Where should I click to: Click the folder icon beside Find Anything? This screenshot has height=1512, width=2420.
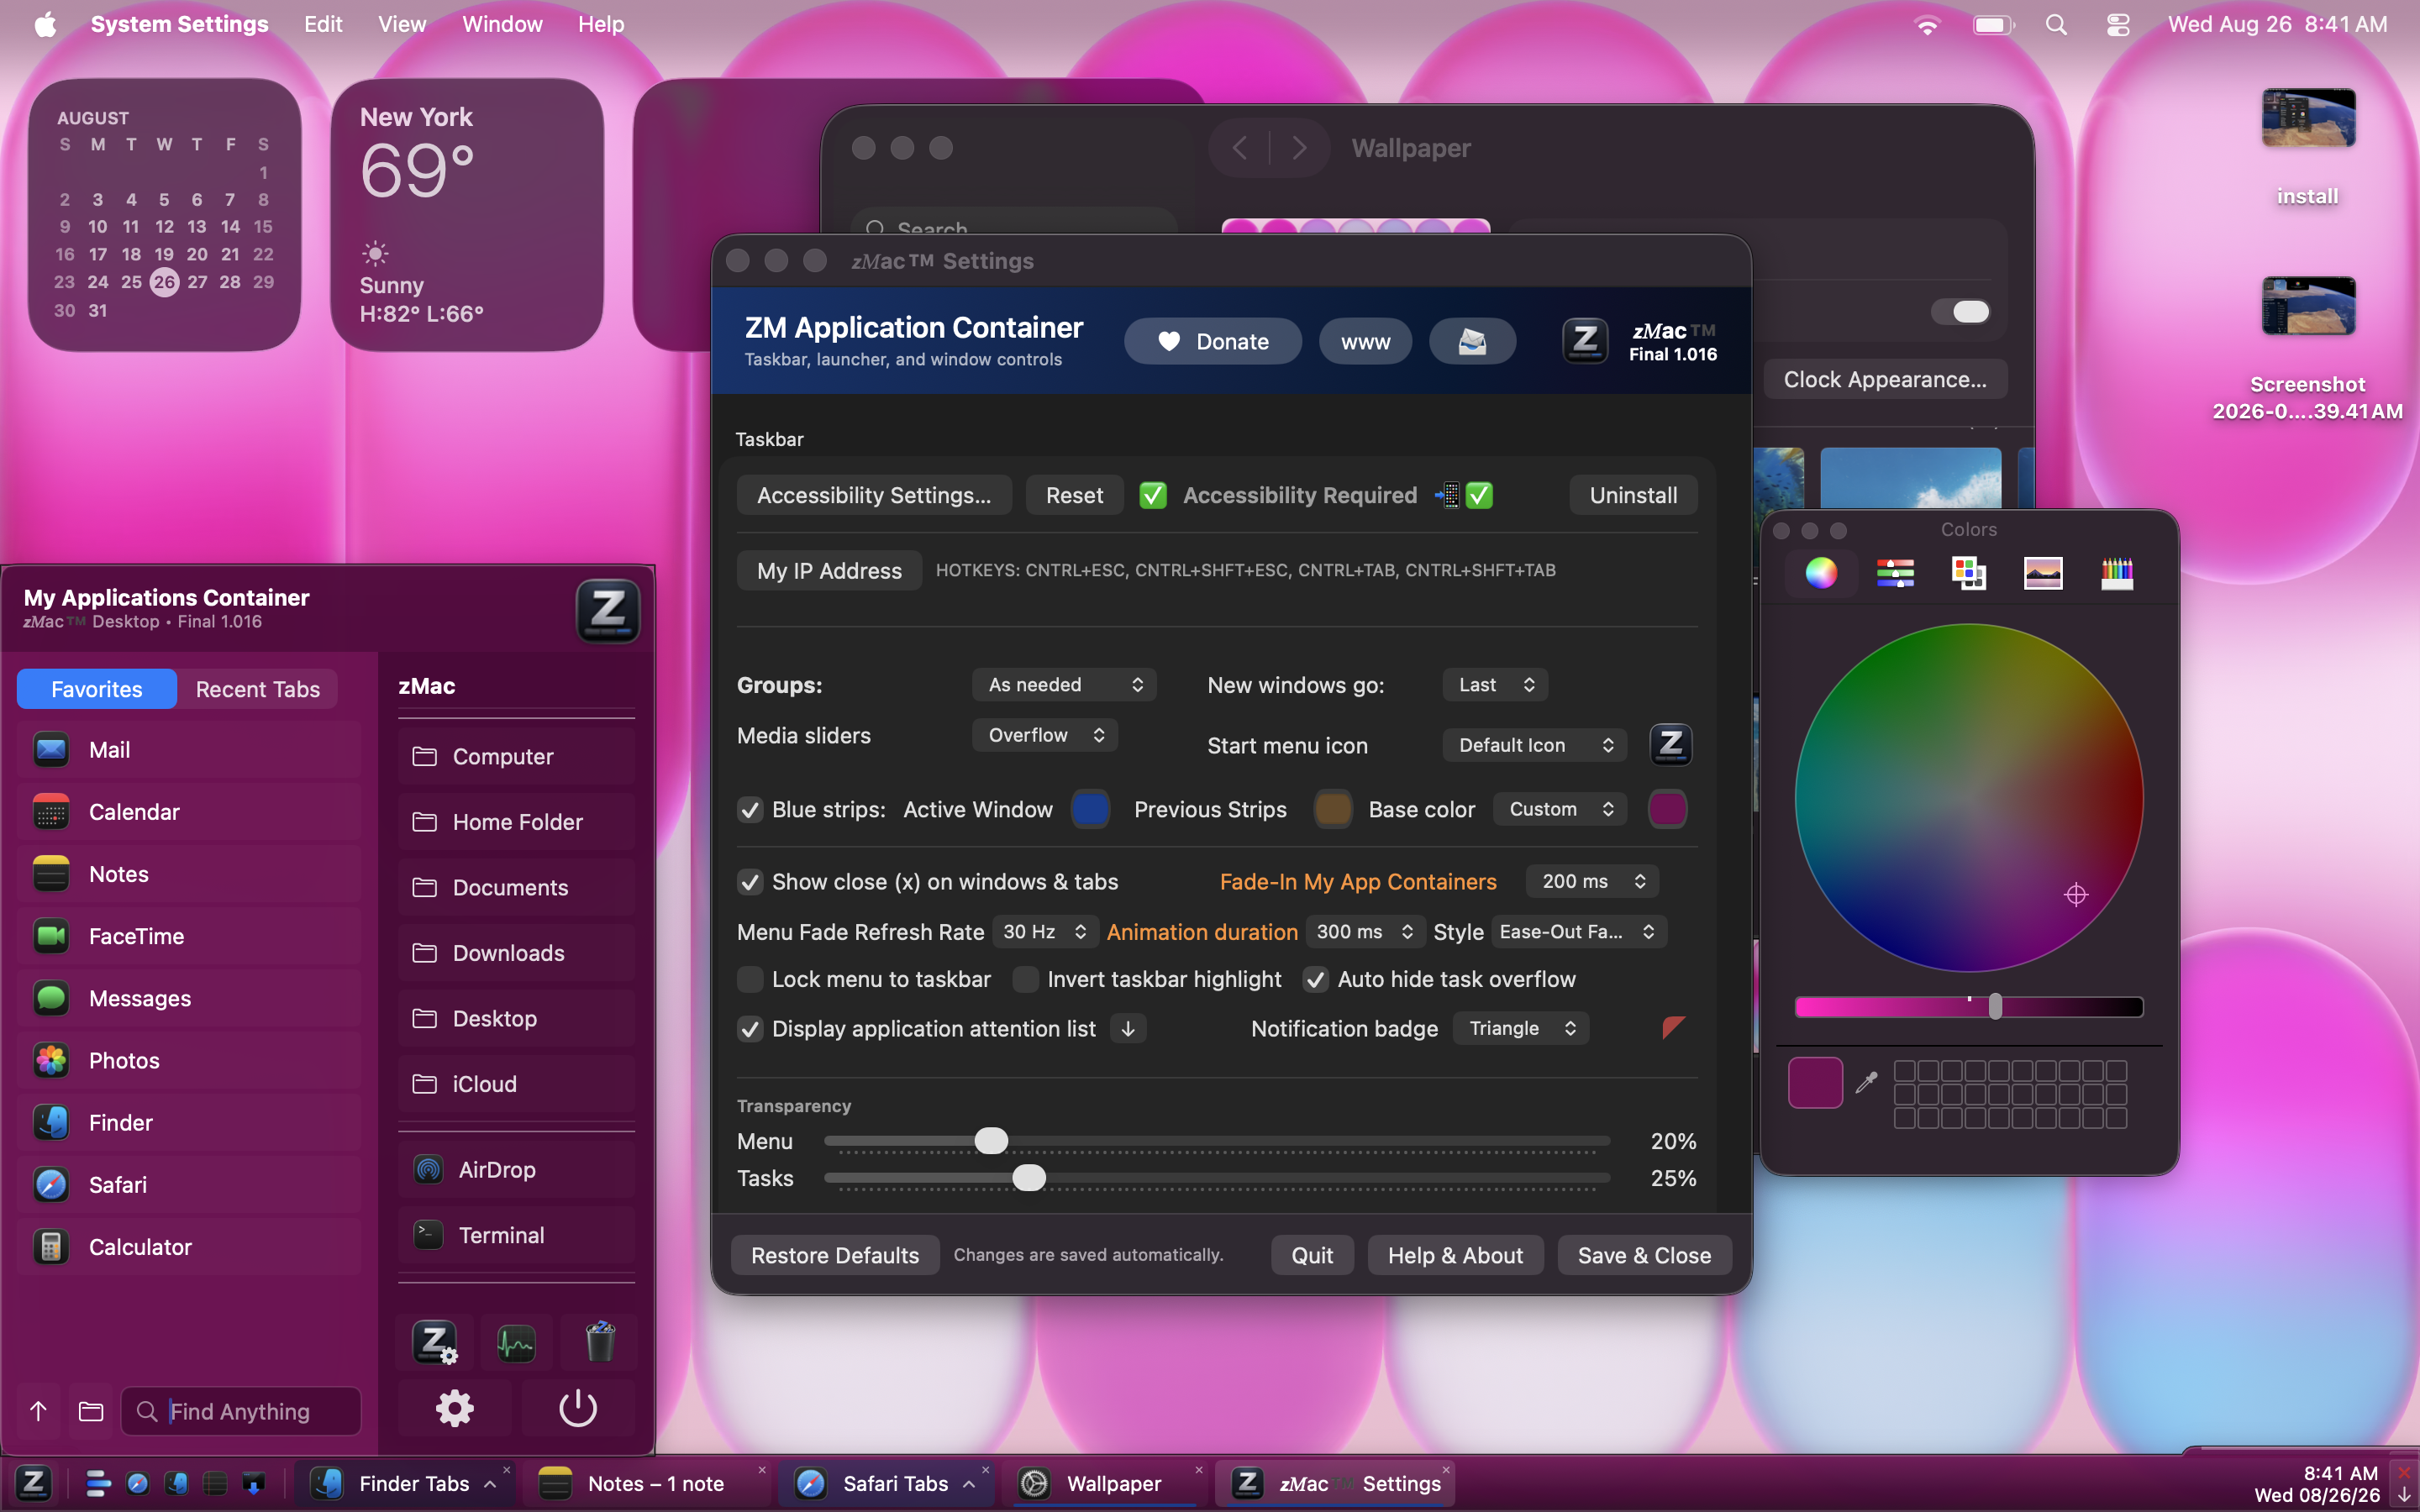[91, 1411]
